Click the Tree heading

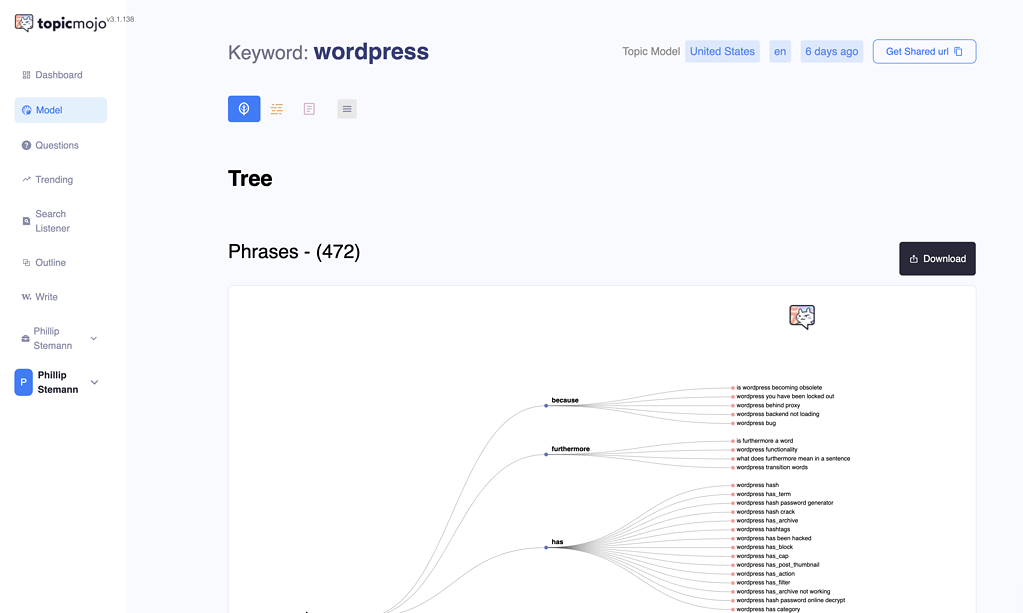[250, 179]
